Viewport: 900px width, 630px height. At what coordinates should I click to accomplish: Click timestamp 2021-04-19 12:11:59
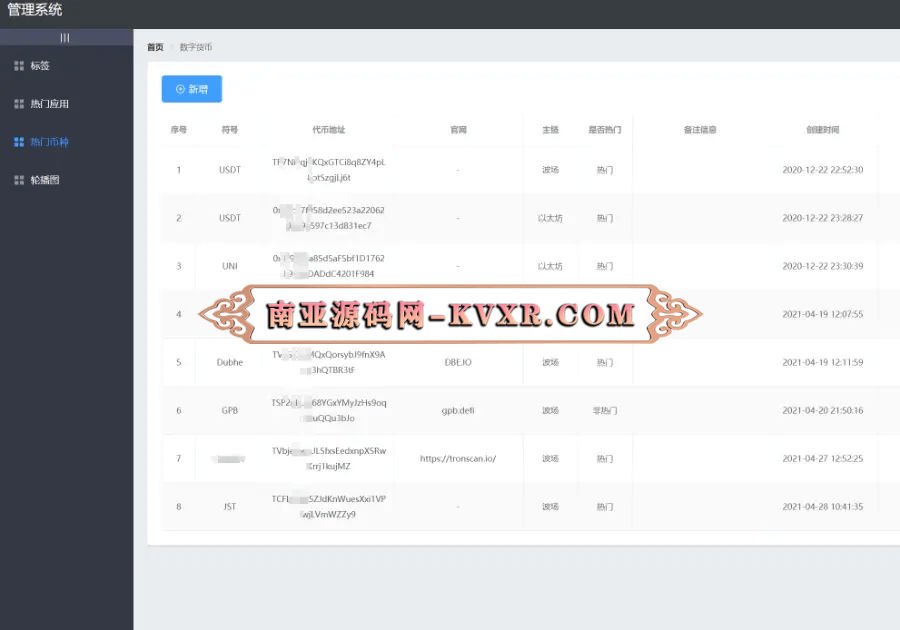[x=823, y=363]
